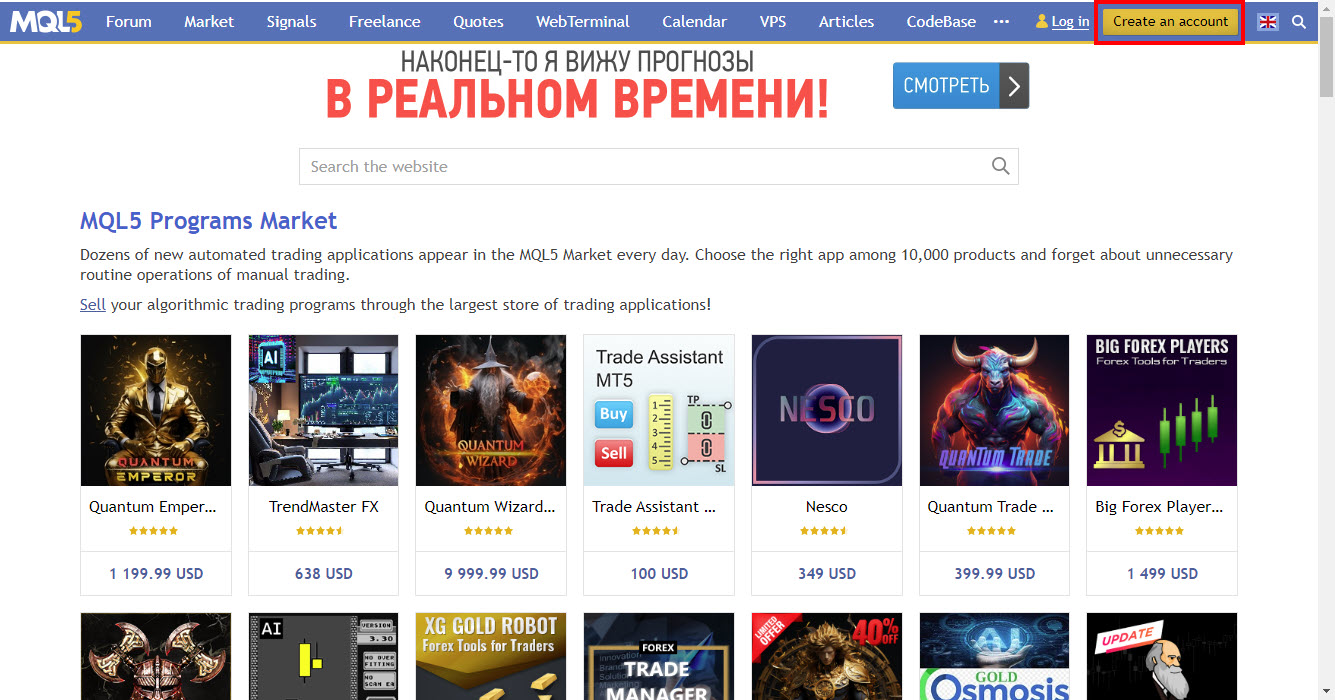
Task: Click the user icon beside Log in
Action: [1042, 21]
